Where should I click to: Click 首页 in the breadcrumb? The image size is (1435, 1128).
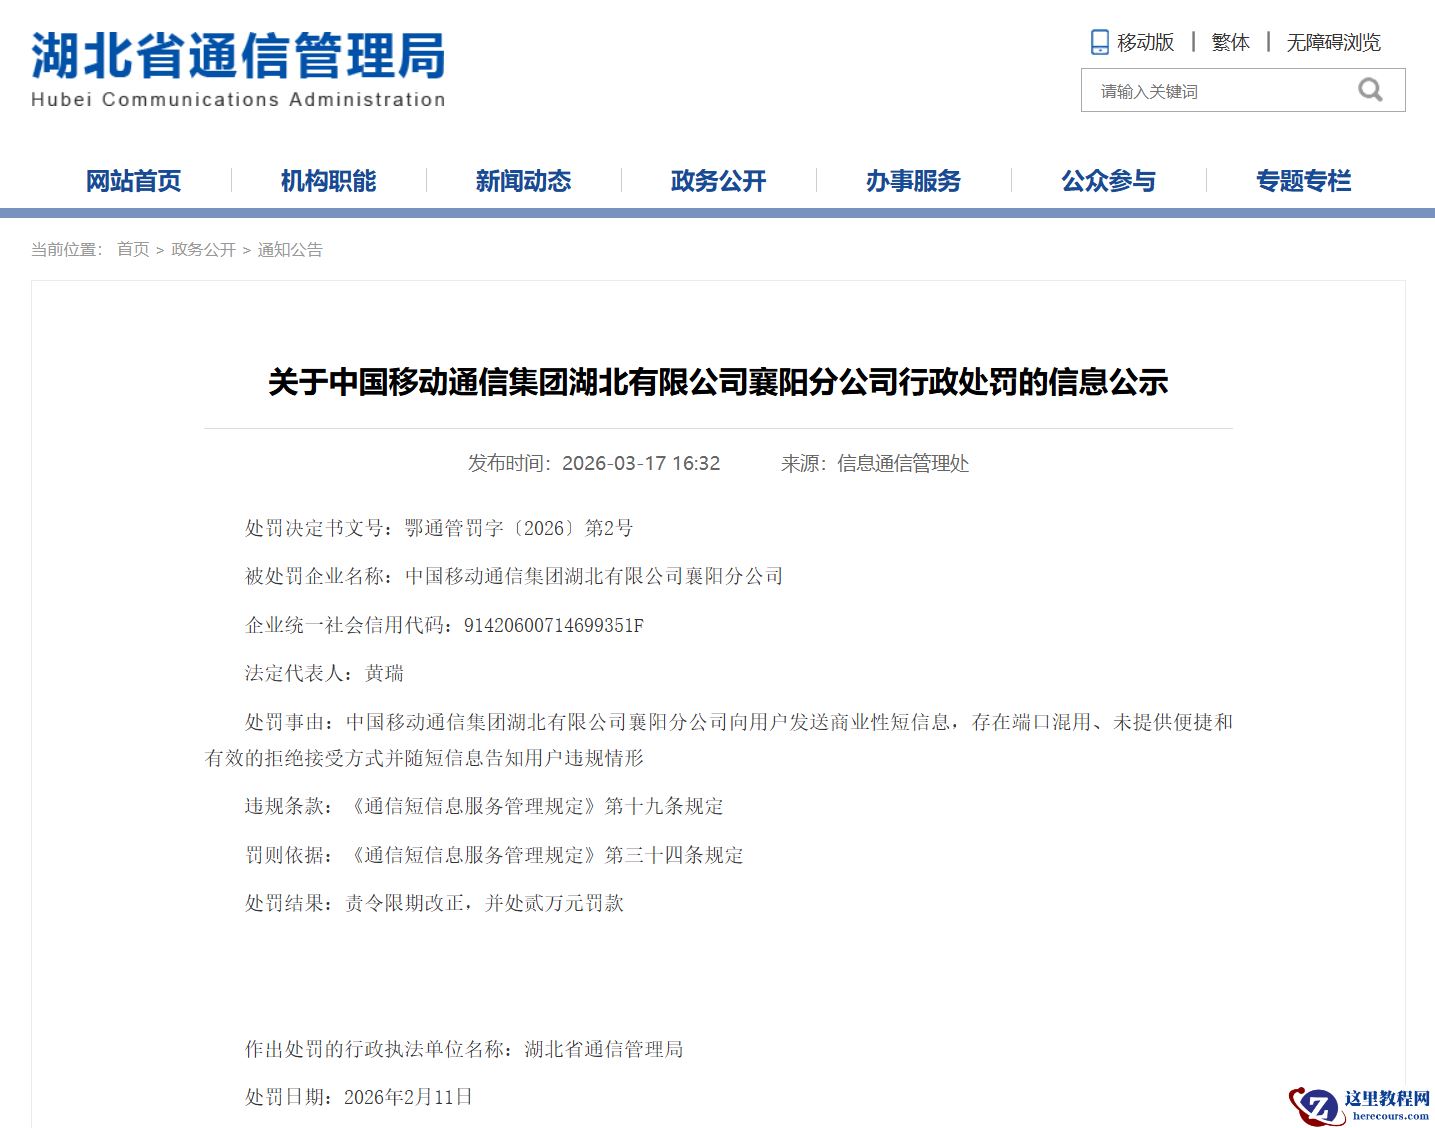[133, 249]
